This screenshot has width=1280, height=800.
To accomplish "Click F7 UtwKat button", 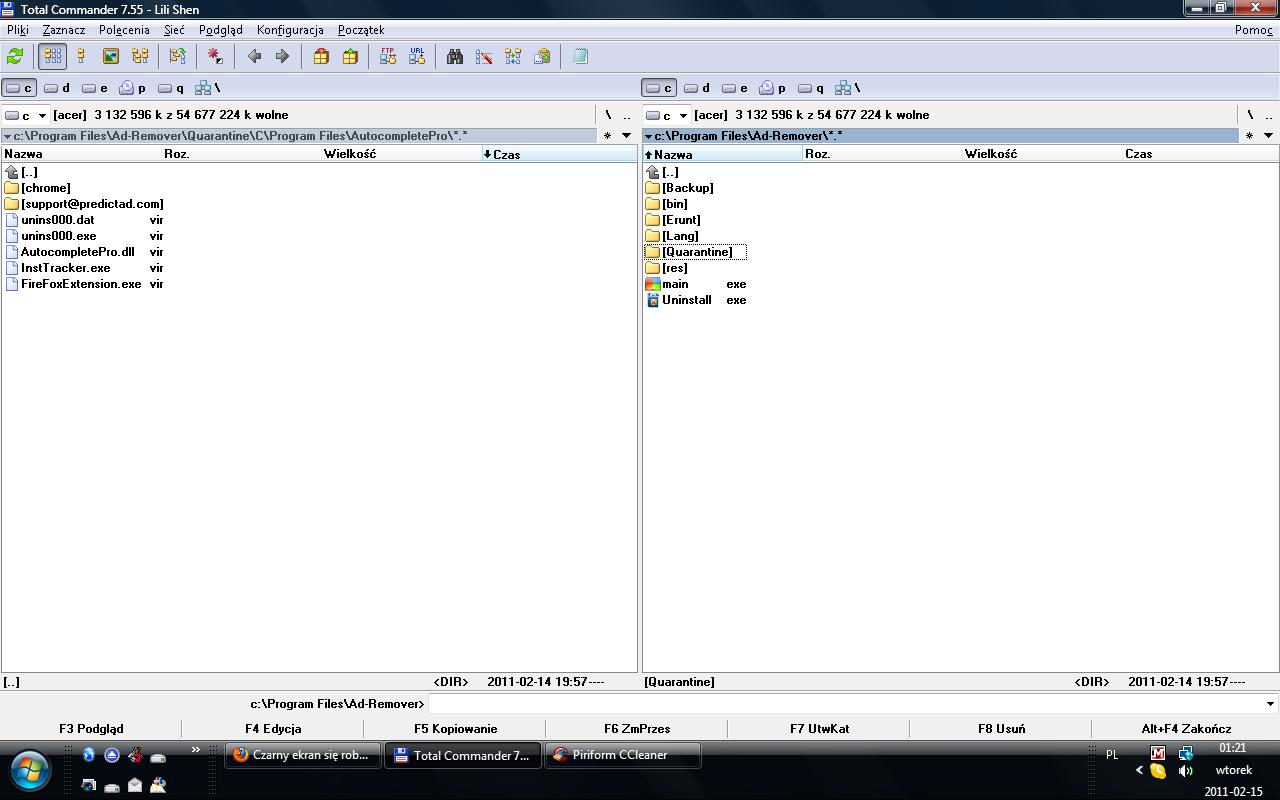I will [819, 729].
